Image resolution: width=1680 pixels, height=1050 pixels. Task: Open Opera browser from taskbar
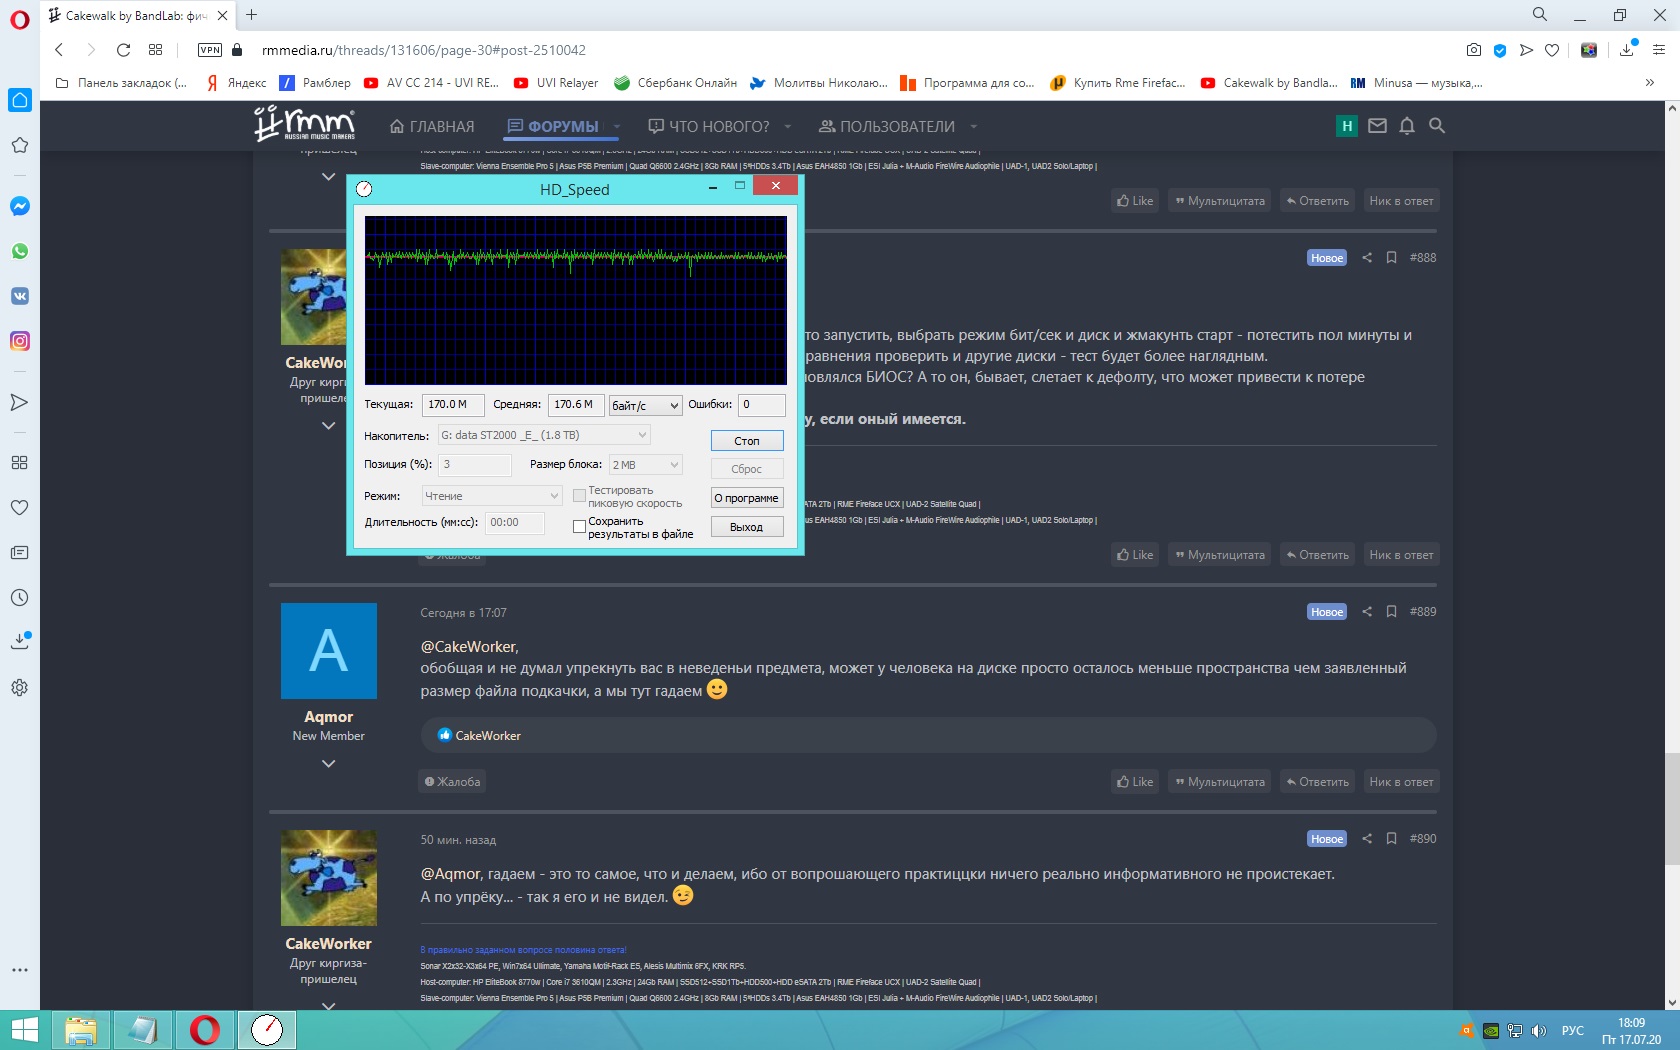[x=205, y=1030]
